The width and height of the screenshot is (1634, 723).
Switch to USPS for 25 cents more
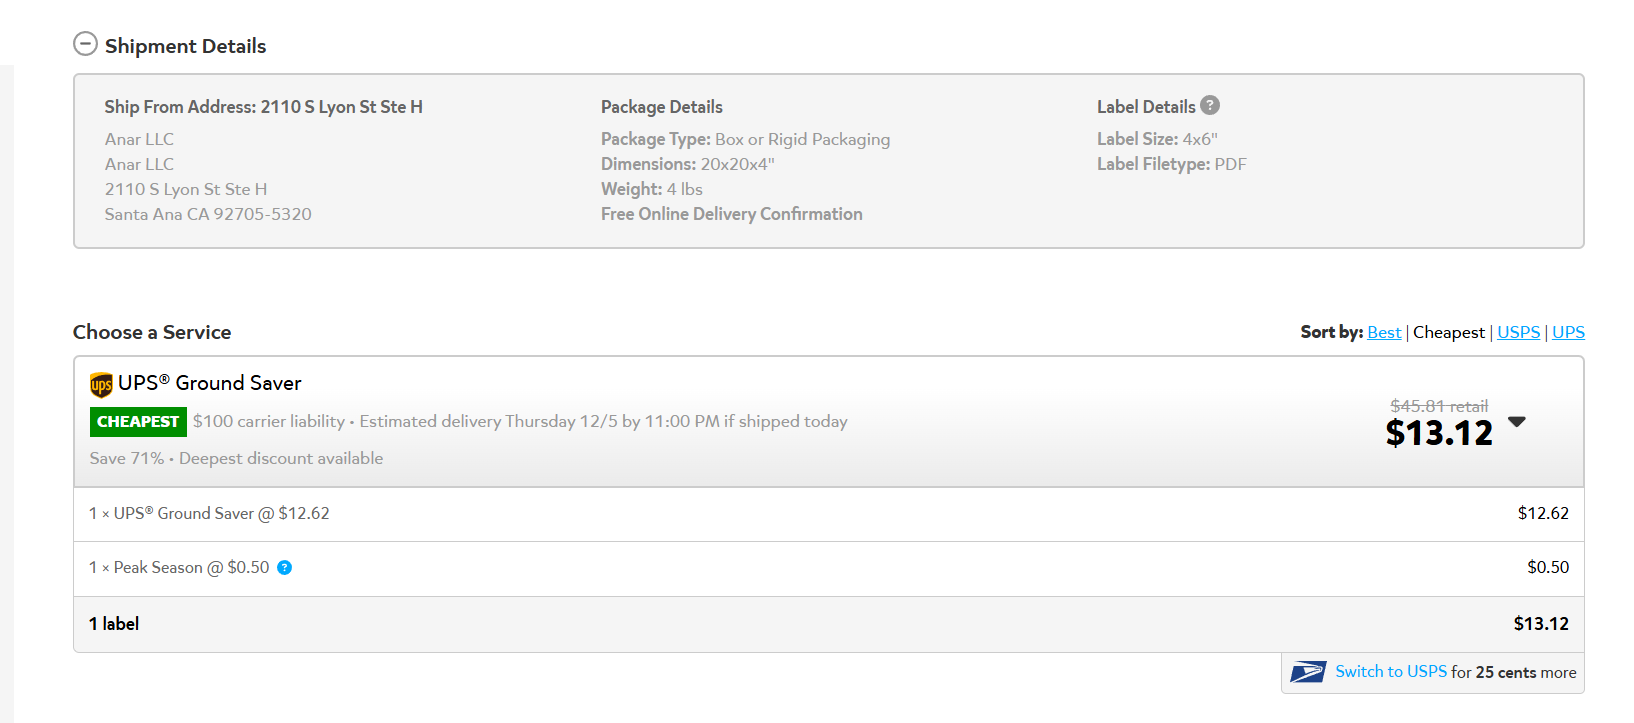[x=1433, y=672]
